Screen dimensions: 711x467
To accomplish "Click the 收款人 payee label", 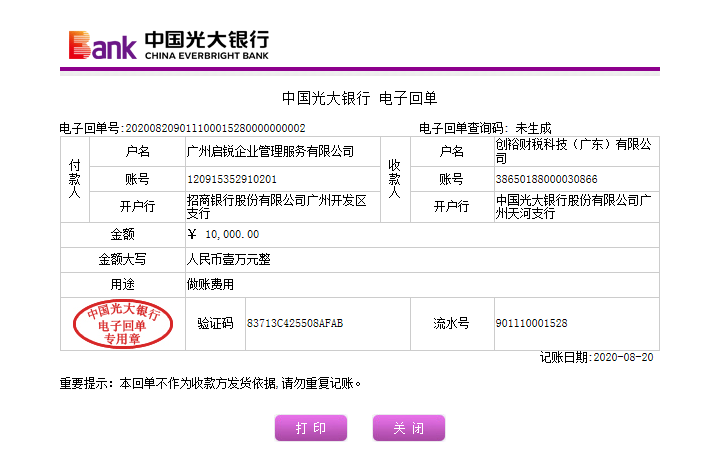I will tap(395, 179).
